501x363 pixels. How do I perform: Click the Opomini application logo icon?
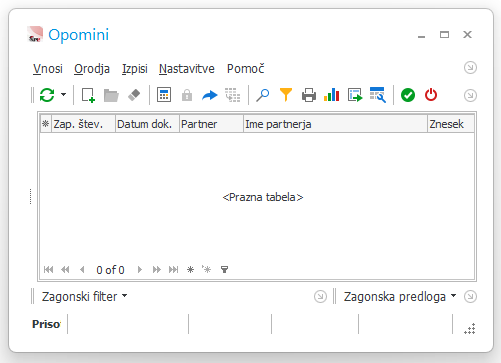(35, 34)
